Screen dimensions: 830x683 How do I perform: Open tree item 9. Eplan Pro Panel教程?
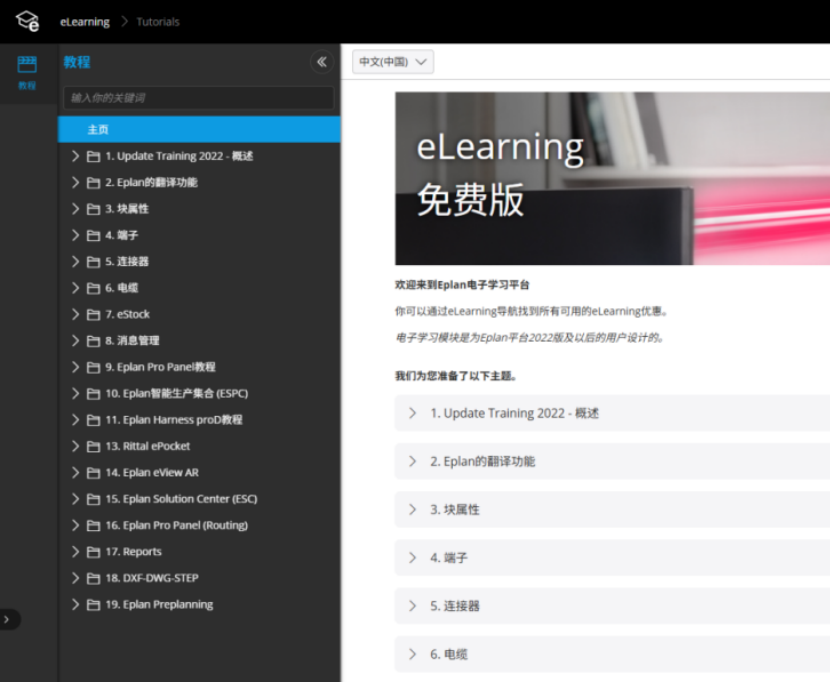[x=160, y=367]
